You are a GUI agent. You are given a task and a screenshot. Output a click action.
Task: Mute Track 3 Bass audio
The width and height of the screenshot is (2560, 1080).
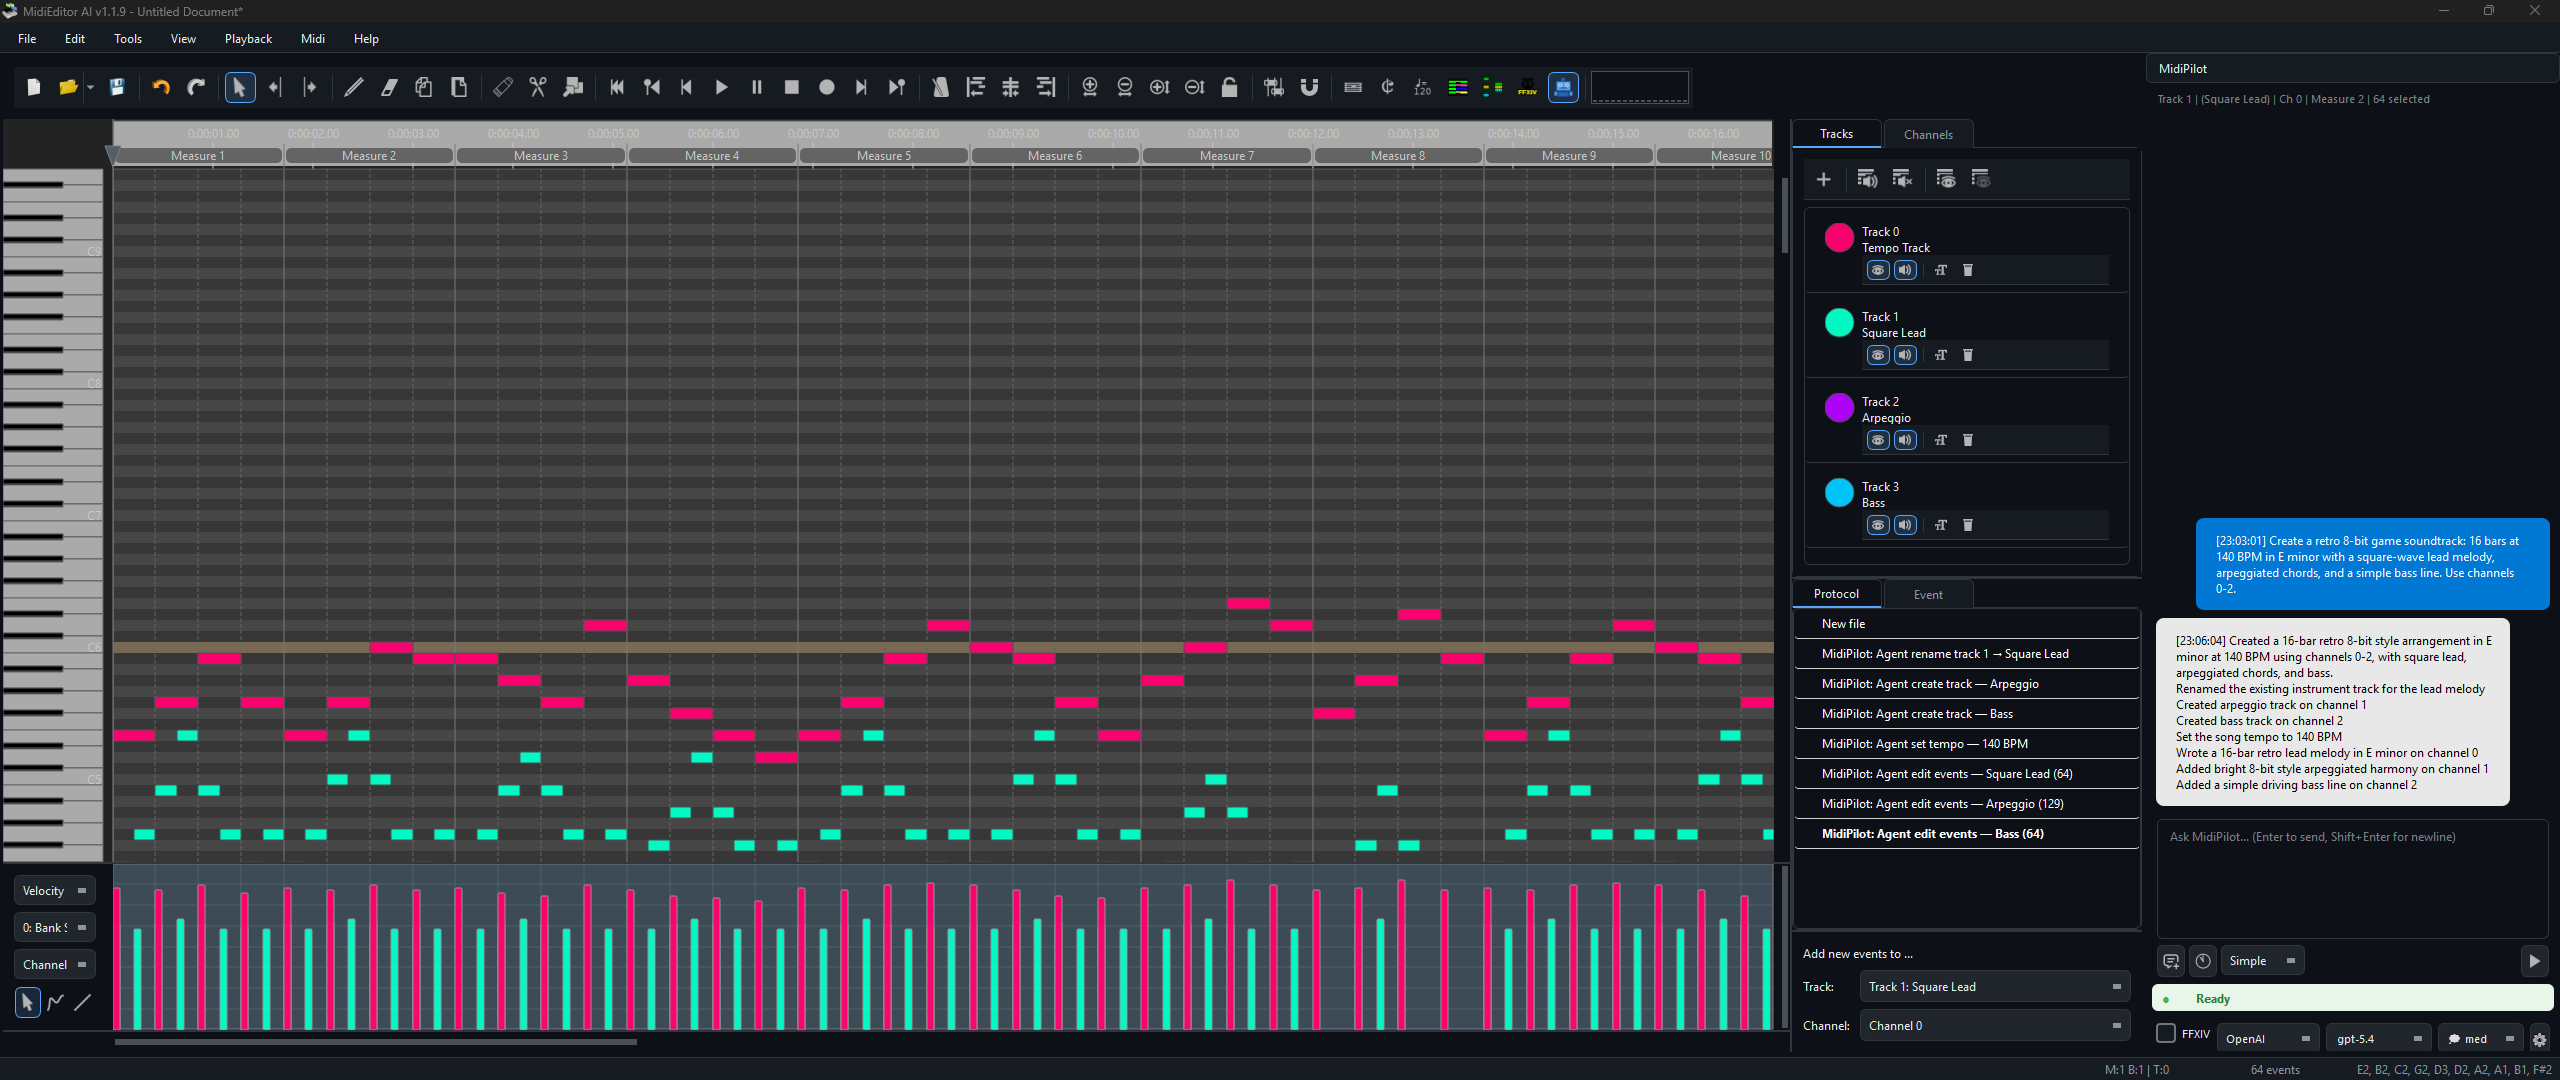click(1905, 525)
